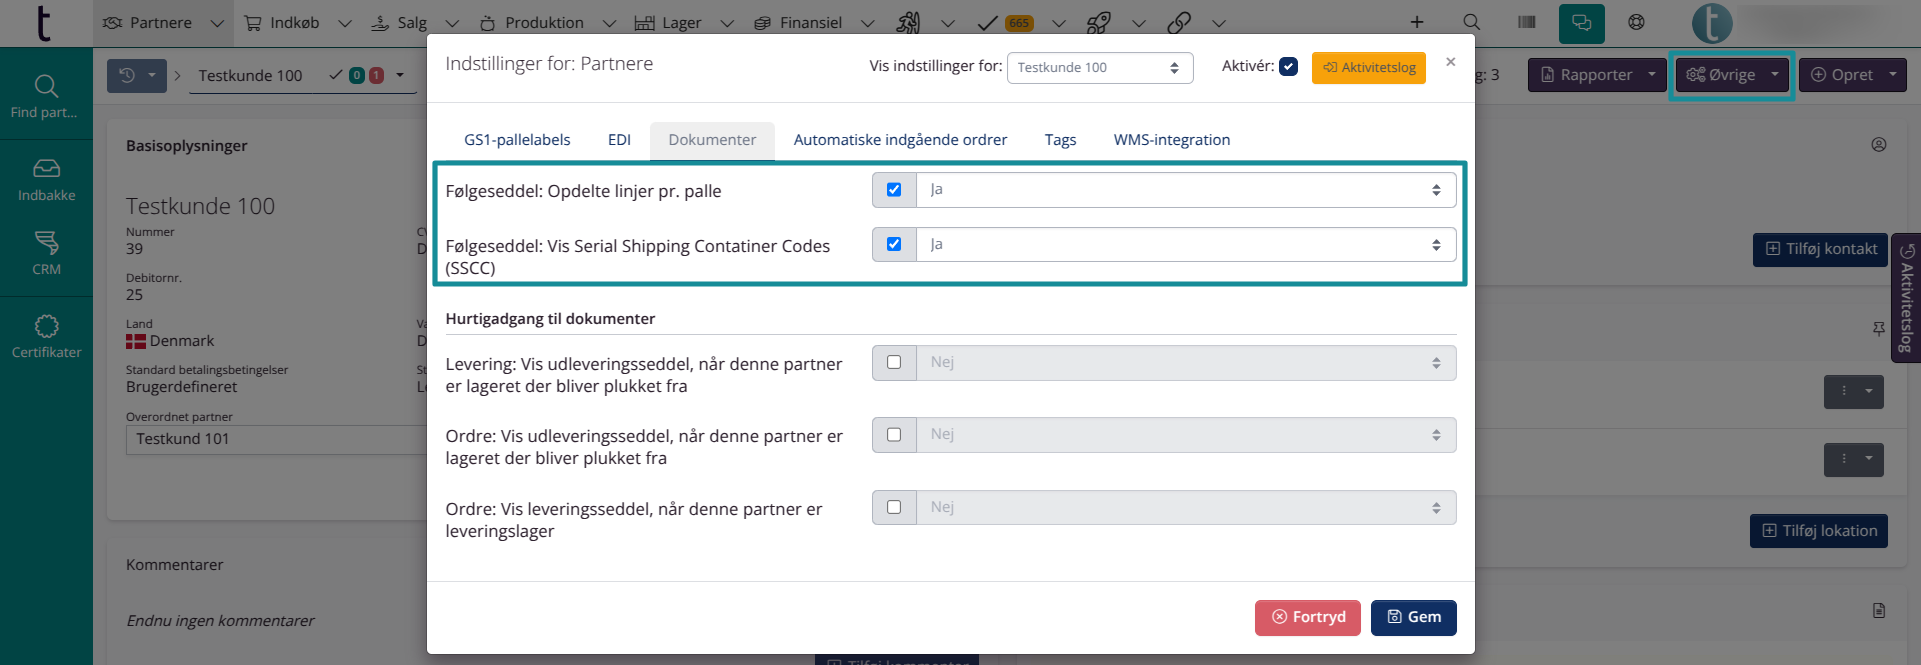Click Find partner search in sidebar
1921x665 pixels.
tap(46, 96)
